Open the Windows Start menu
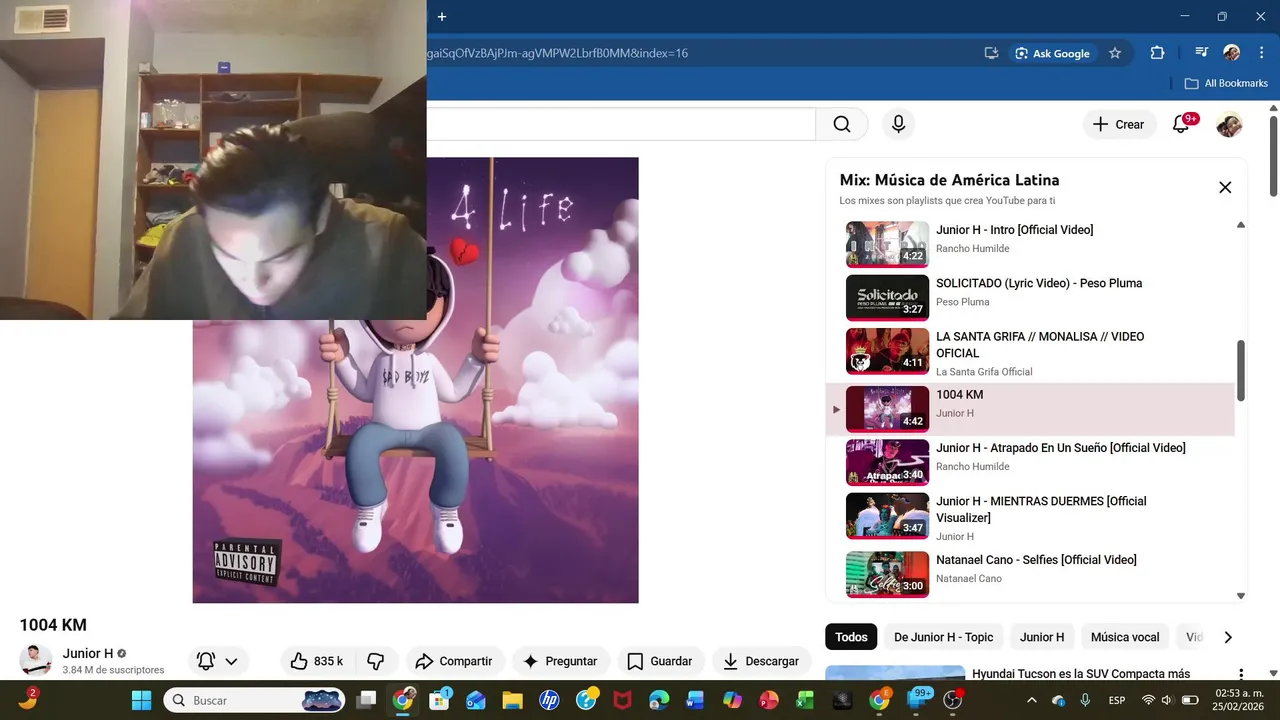The image size is (1280, 720). pyautogui.click(x=141, y=700)
